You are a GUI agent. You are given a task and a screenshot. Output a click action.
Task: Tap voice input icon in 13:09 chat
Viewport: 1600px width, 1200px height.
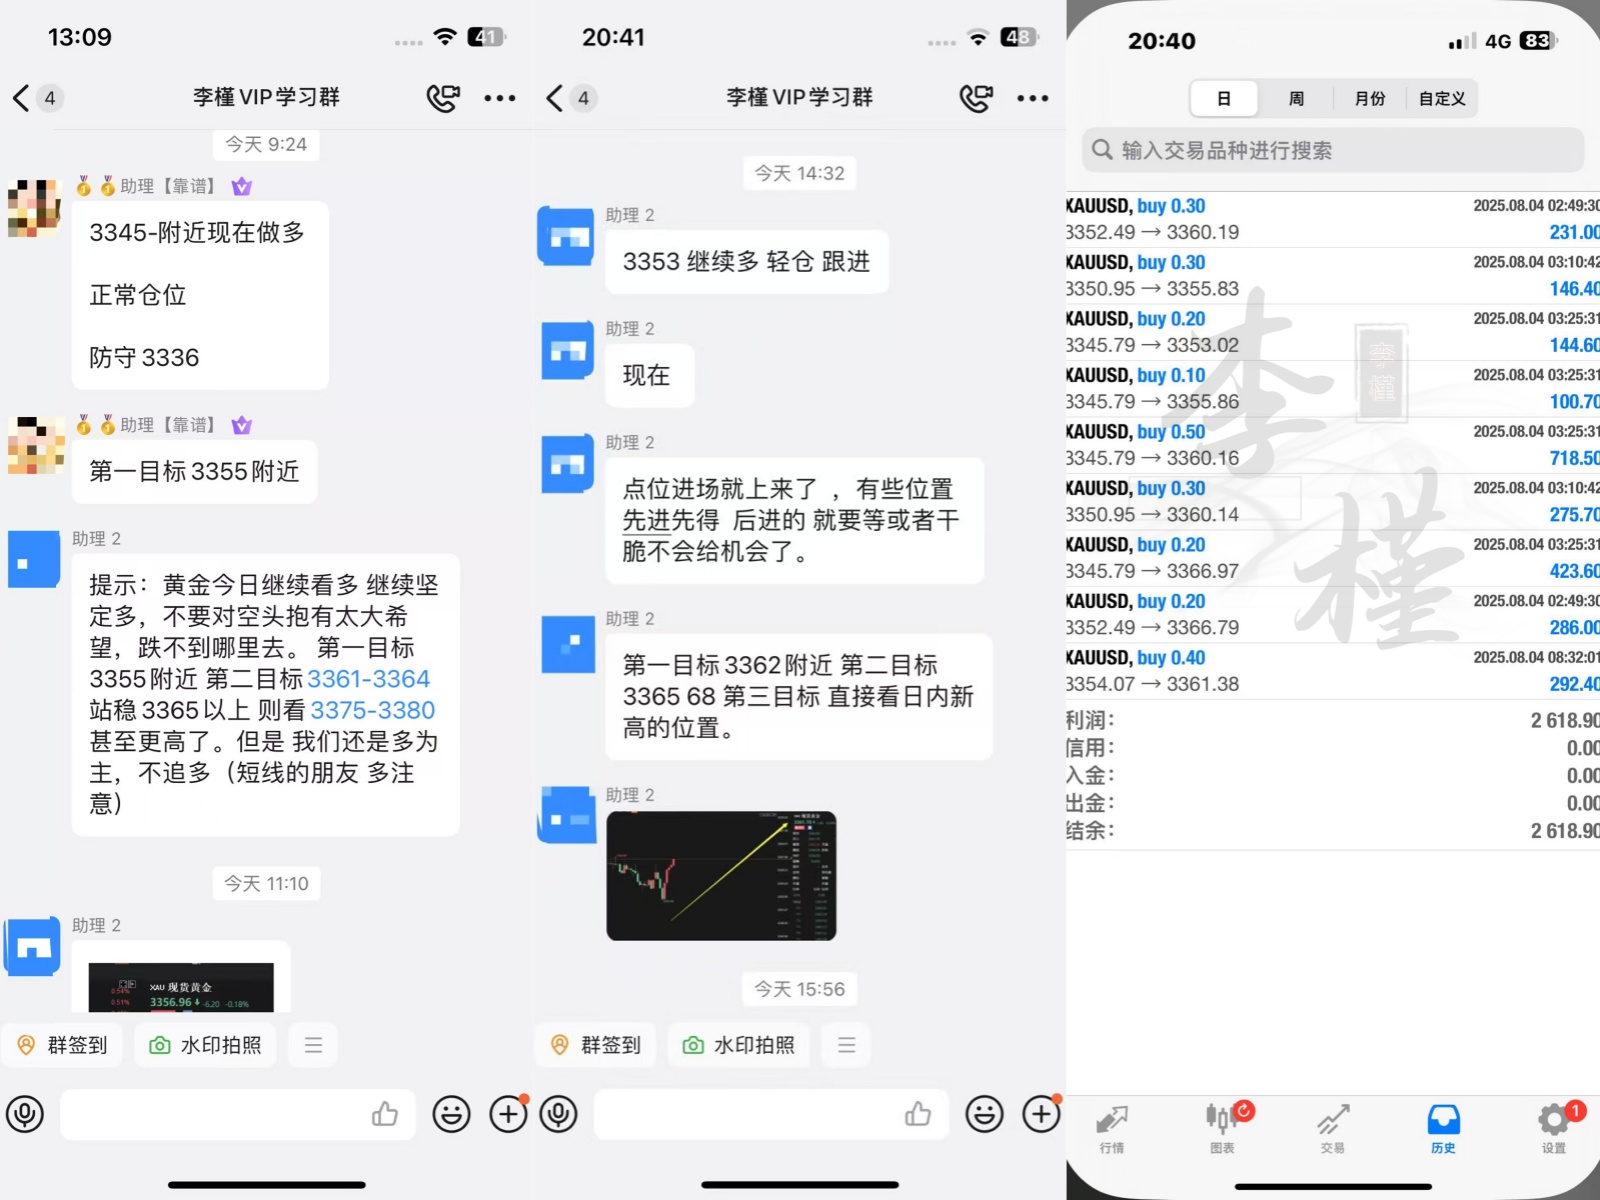(25, 1114)
